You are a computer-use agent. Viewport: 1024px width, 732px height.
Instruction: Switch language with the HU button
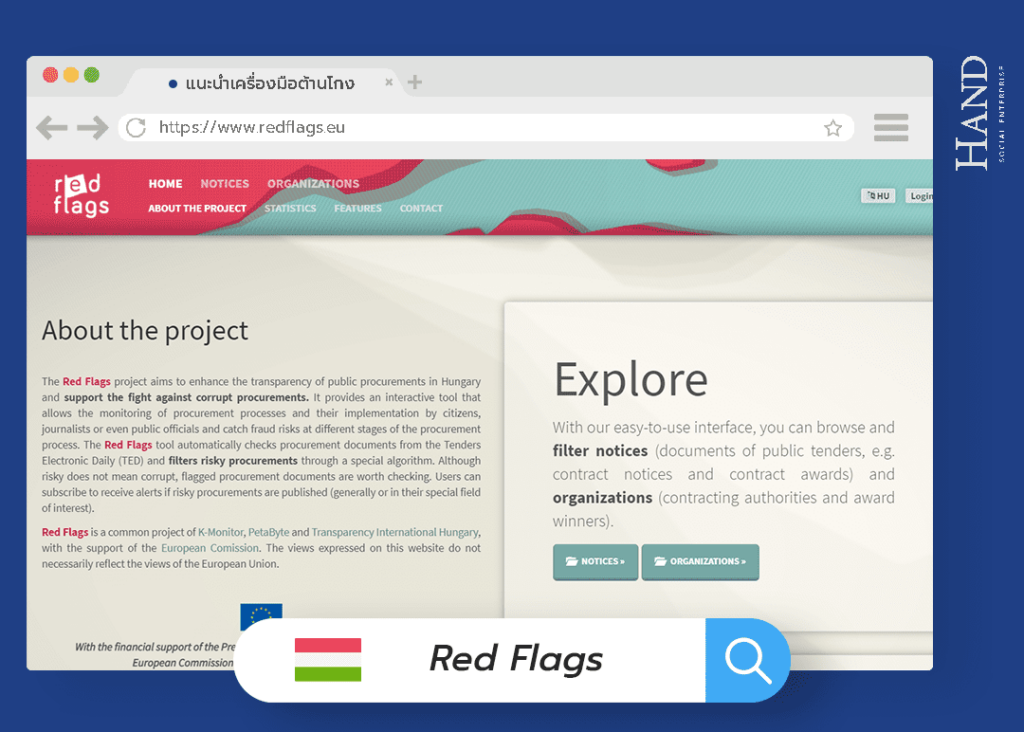coord(878,196)
